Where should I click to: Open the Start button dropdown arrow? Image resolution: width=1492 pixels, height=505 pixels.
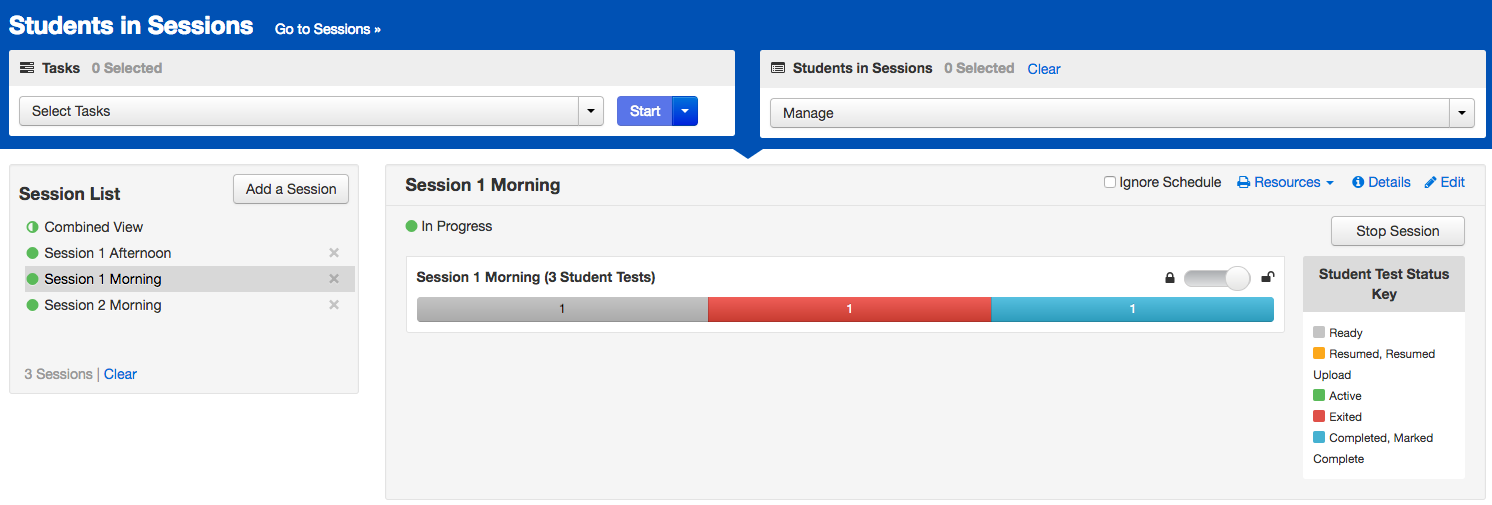pyautogui.click(x=685, y=111)
